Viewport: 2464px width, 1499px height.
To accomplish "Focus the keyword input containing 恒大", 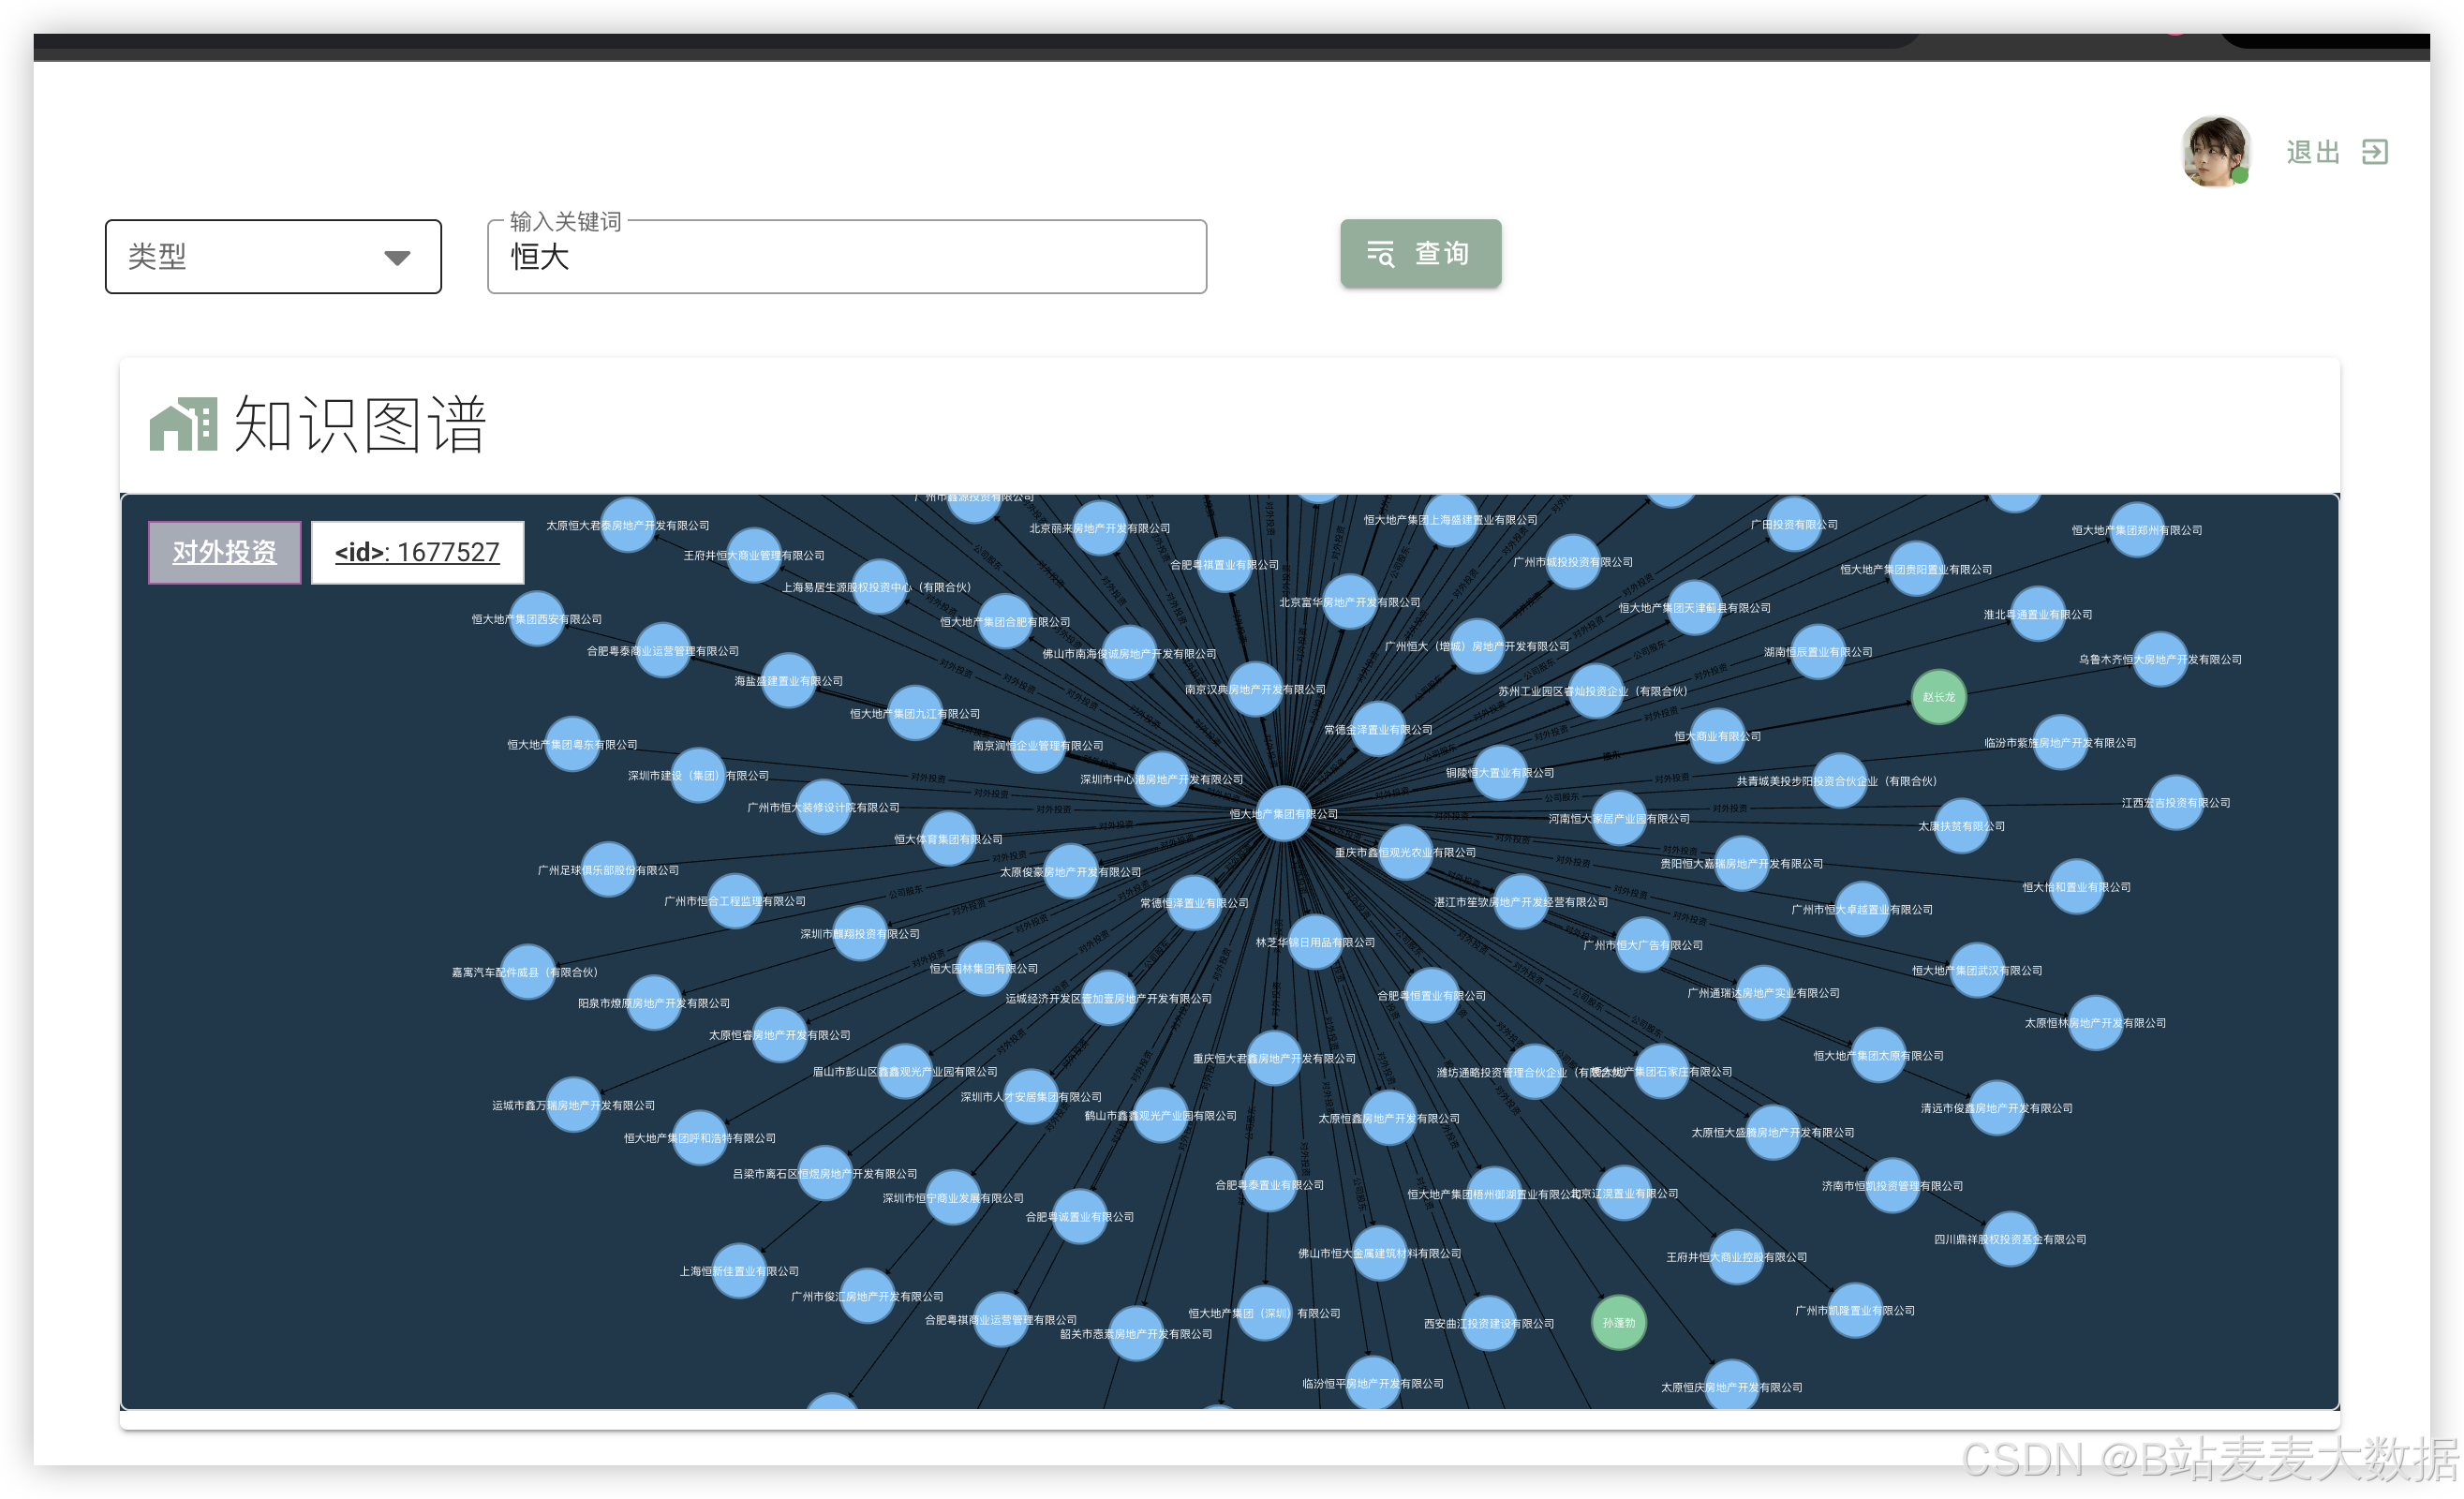I will 846,257.
